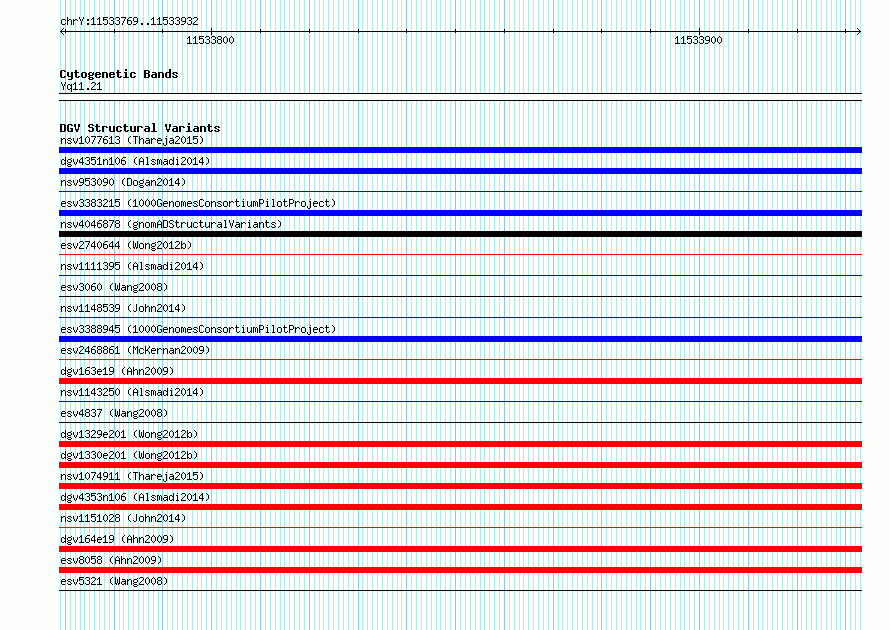Open variant nsv1143250 (Alsmadi2014)

click(132, 392)
